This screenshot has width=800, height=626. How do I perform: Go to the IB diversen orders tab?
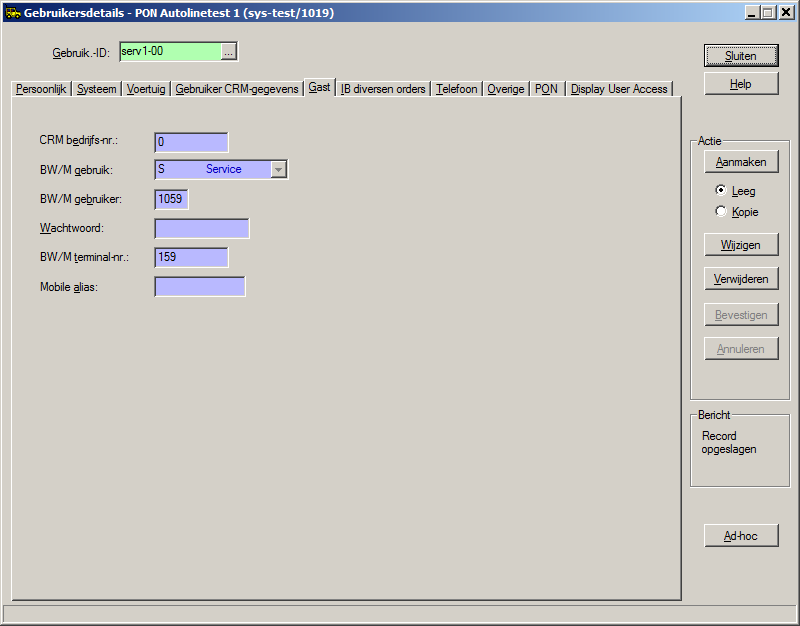(x=383, y=89)
